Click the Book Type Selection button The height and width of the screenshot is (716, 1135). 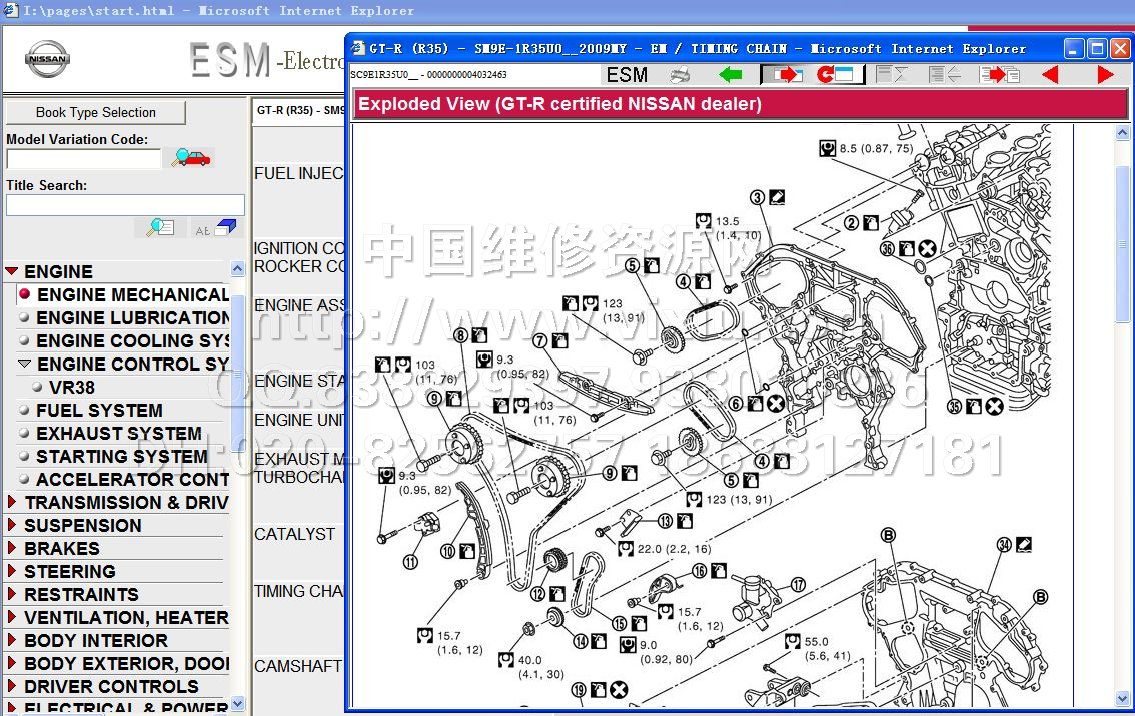pyautogui.click(x=96, y=112)
